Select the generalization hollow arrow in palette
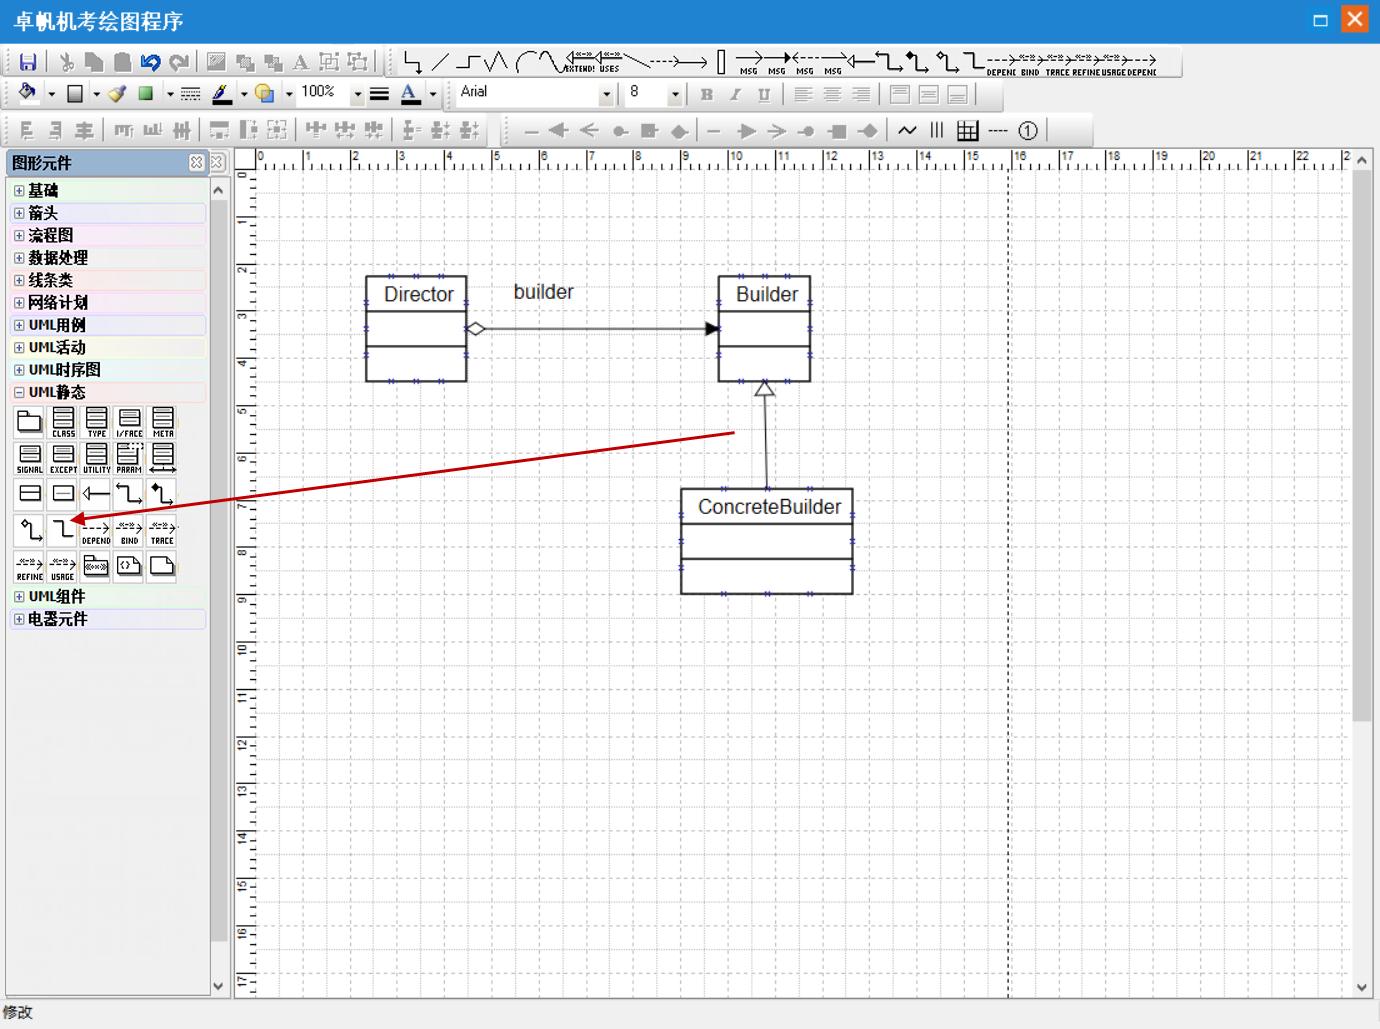Image resolution: width=1380 pixels, height=1029 pixels. tap(96, 493)
